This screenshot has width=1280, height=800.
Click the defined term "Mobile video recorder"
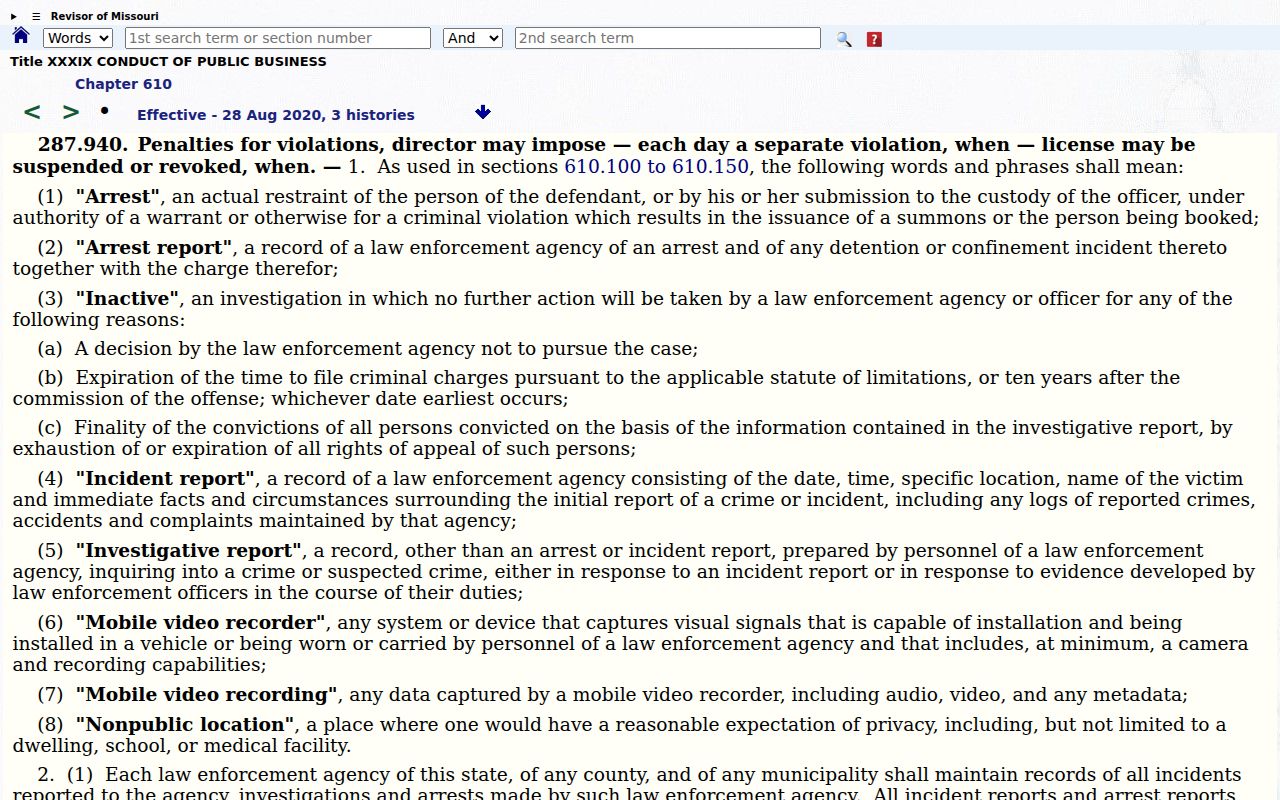[200, 623]
